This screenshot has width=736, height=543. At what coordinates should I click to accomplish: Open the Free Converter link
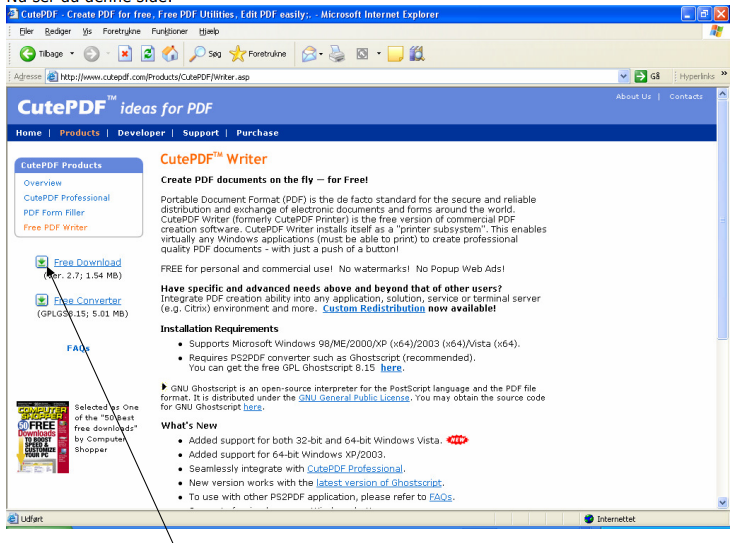87,300
